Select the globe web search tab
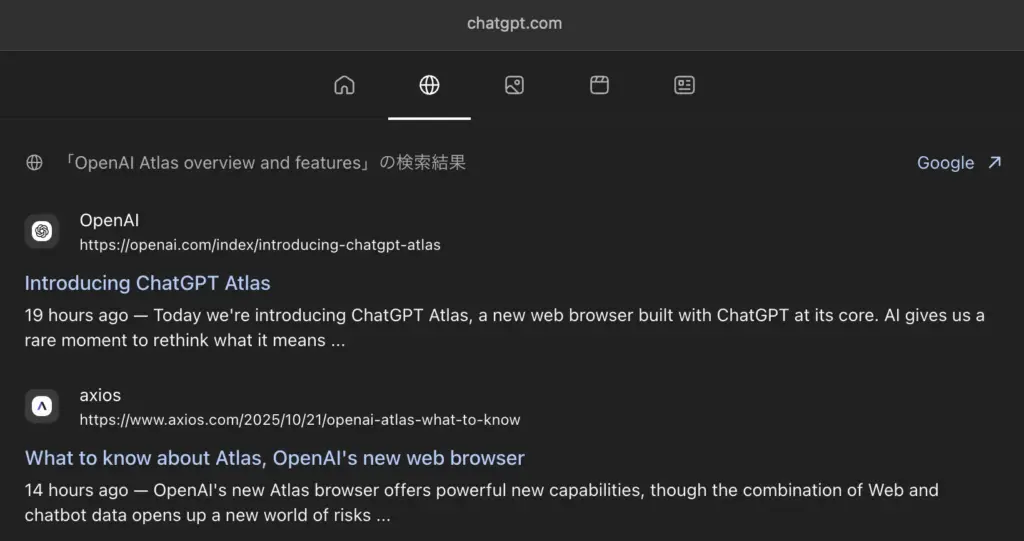 coord(429,85)
